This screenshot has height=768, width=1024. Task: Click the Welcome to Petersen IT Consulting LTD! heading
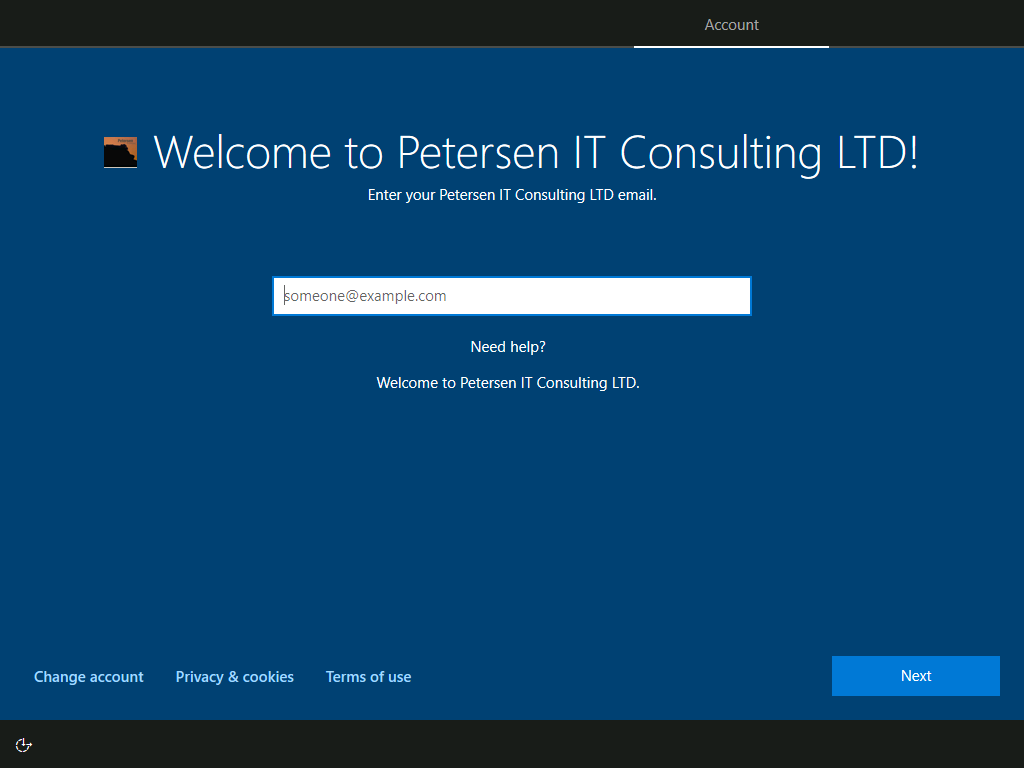tap(536, 153)
